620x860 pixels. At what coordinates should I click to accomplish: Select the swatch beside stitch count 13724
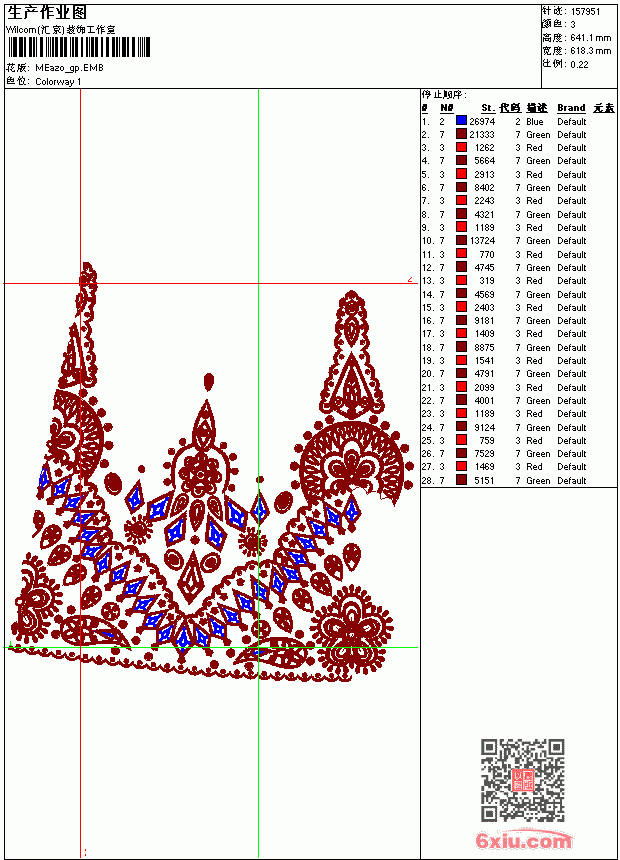point(461,240)
